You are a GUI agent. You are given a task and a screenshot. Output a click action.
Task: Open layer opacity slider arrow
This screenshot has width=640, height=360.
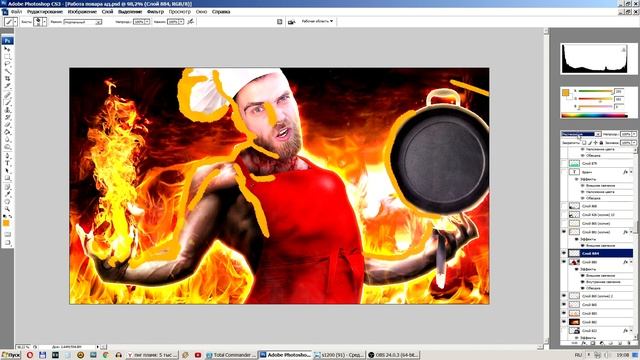point(634,134)
